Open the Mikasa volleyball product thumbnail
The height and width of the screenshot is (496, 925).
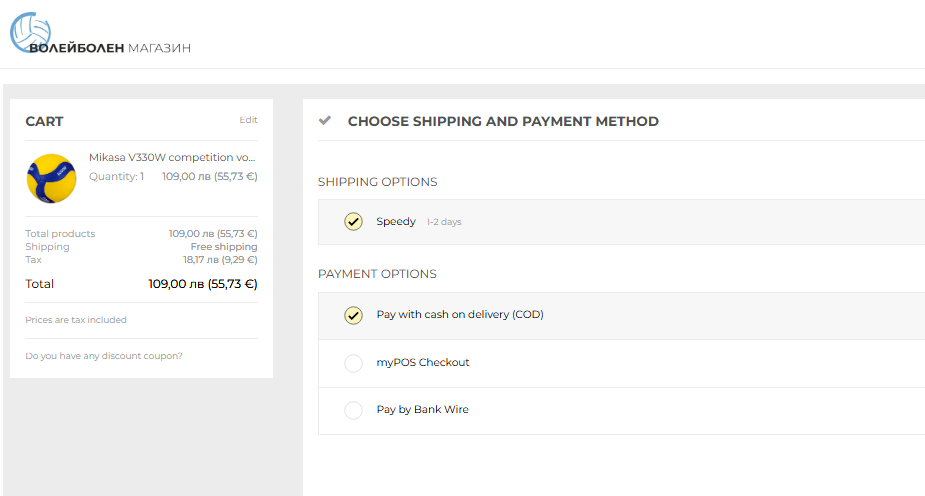pyautogui.click(x=51, y=178)
